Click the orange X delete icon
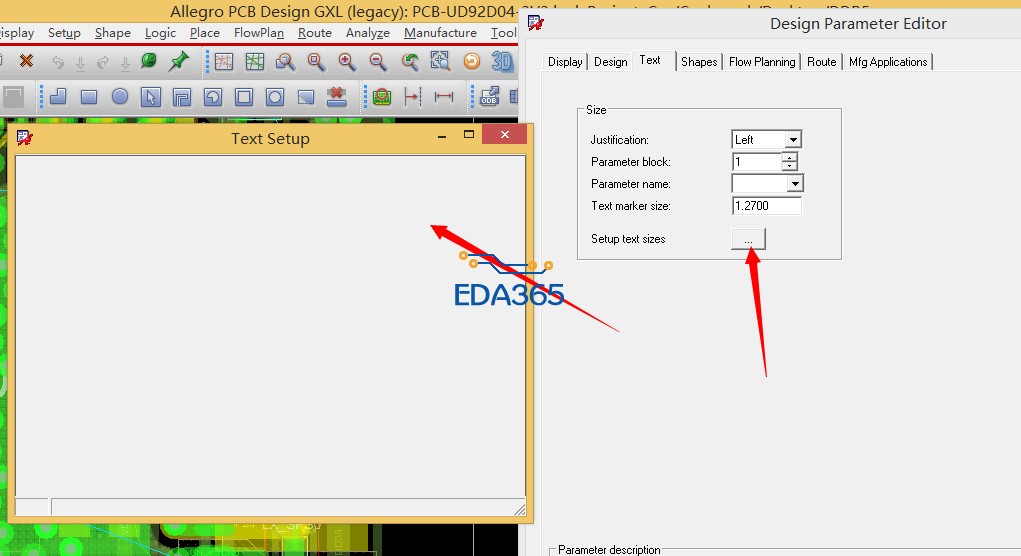This screenshot has width=1021, height=556. click(x=26, y=61)
